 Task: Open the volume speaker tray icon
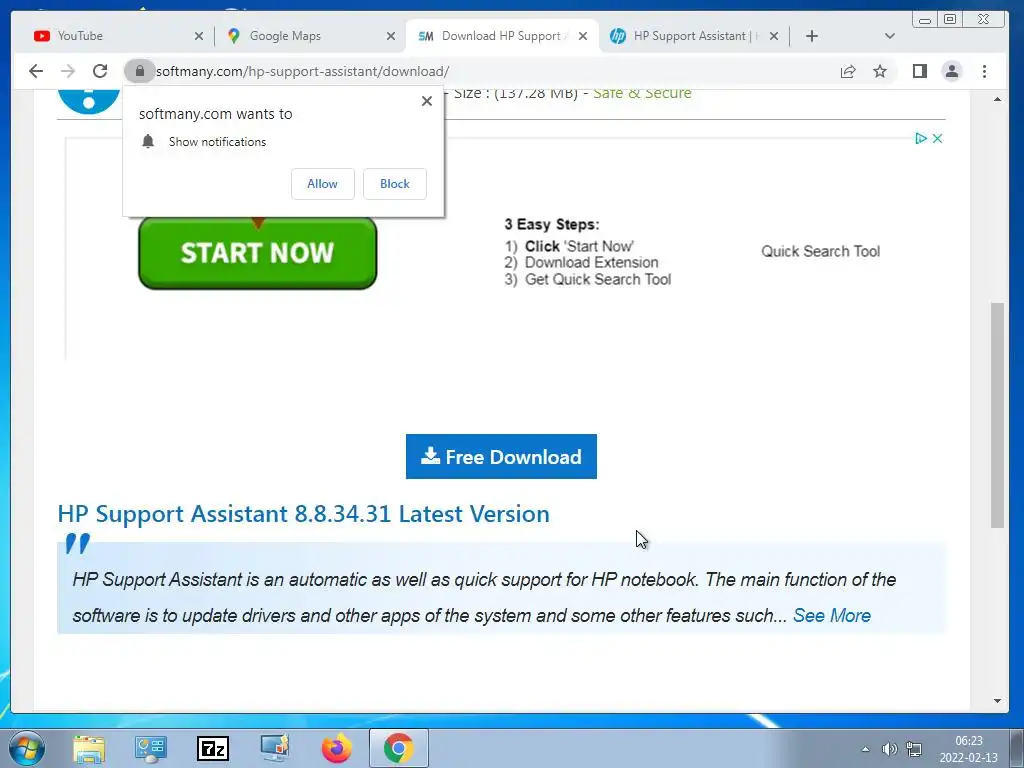(x=889, y=749)
